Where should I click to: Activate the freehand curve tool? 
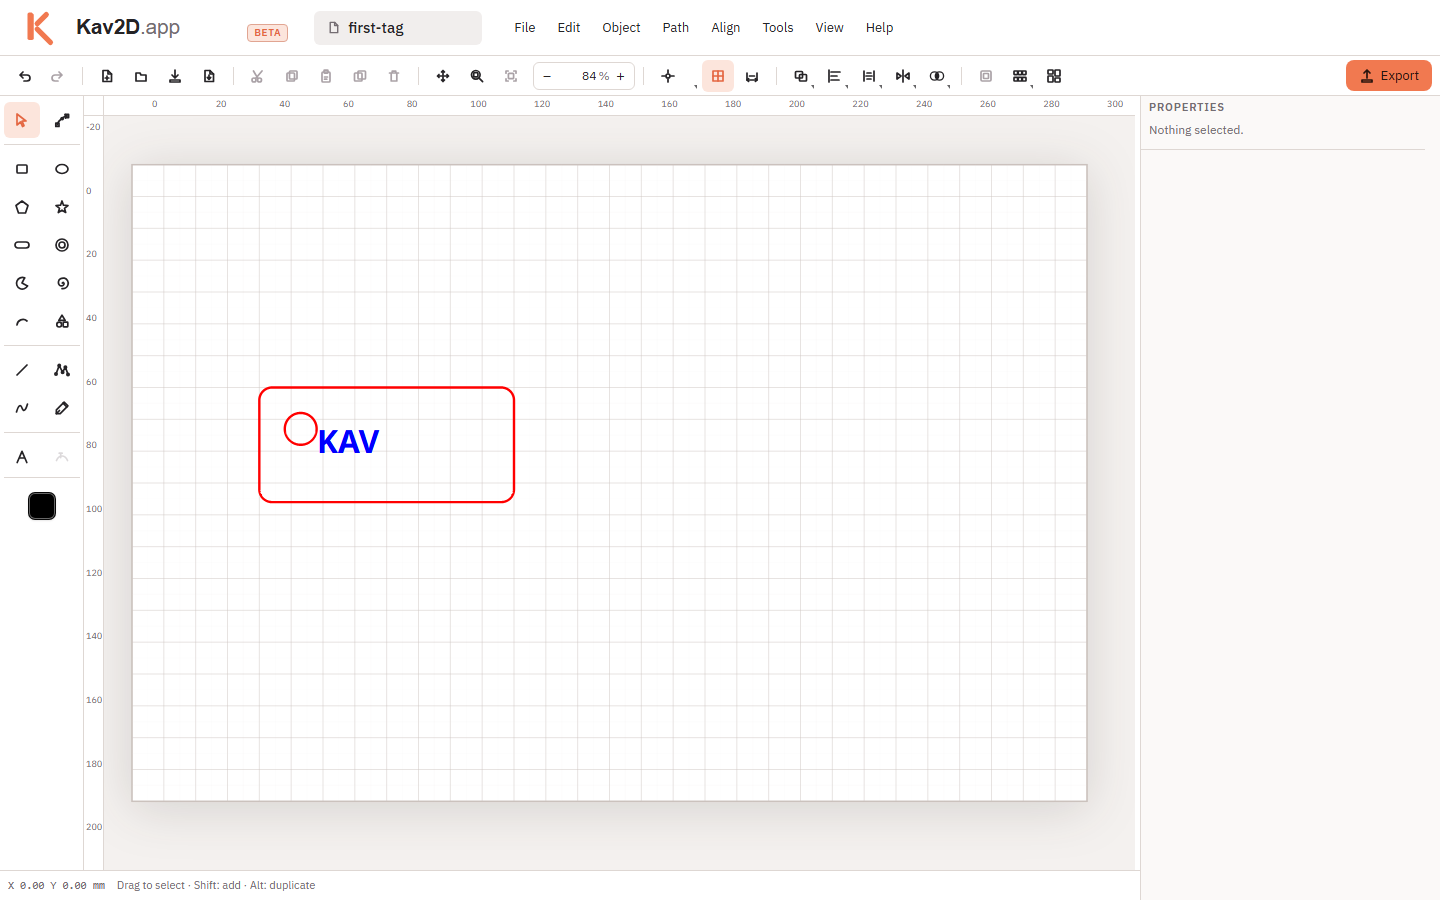point(22,408)
